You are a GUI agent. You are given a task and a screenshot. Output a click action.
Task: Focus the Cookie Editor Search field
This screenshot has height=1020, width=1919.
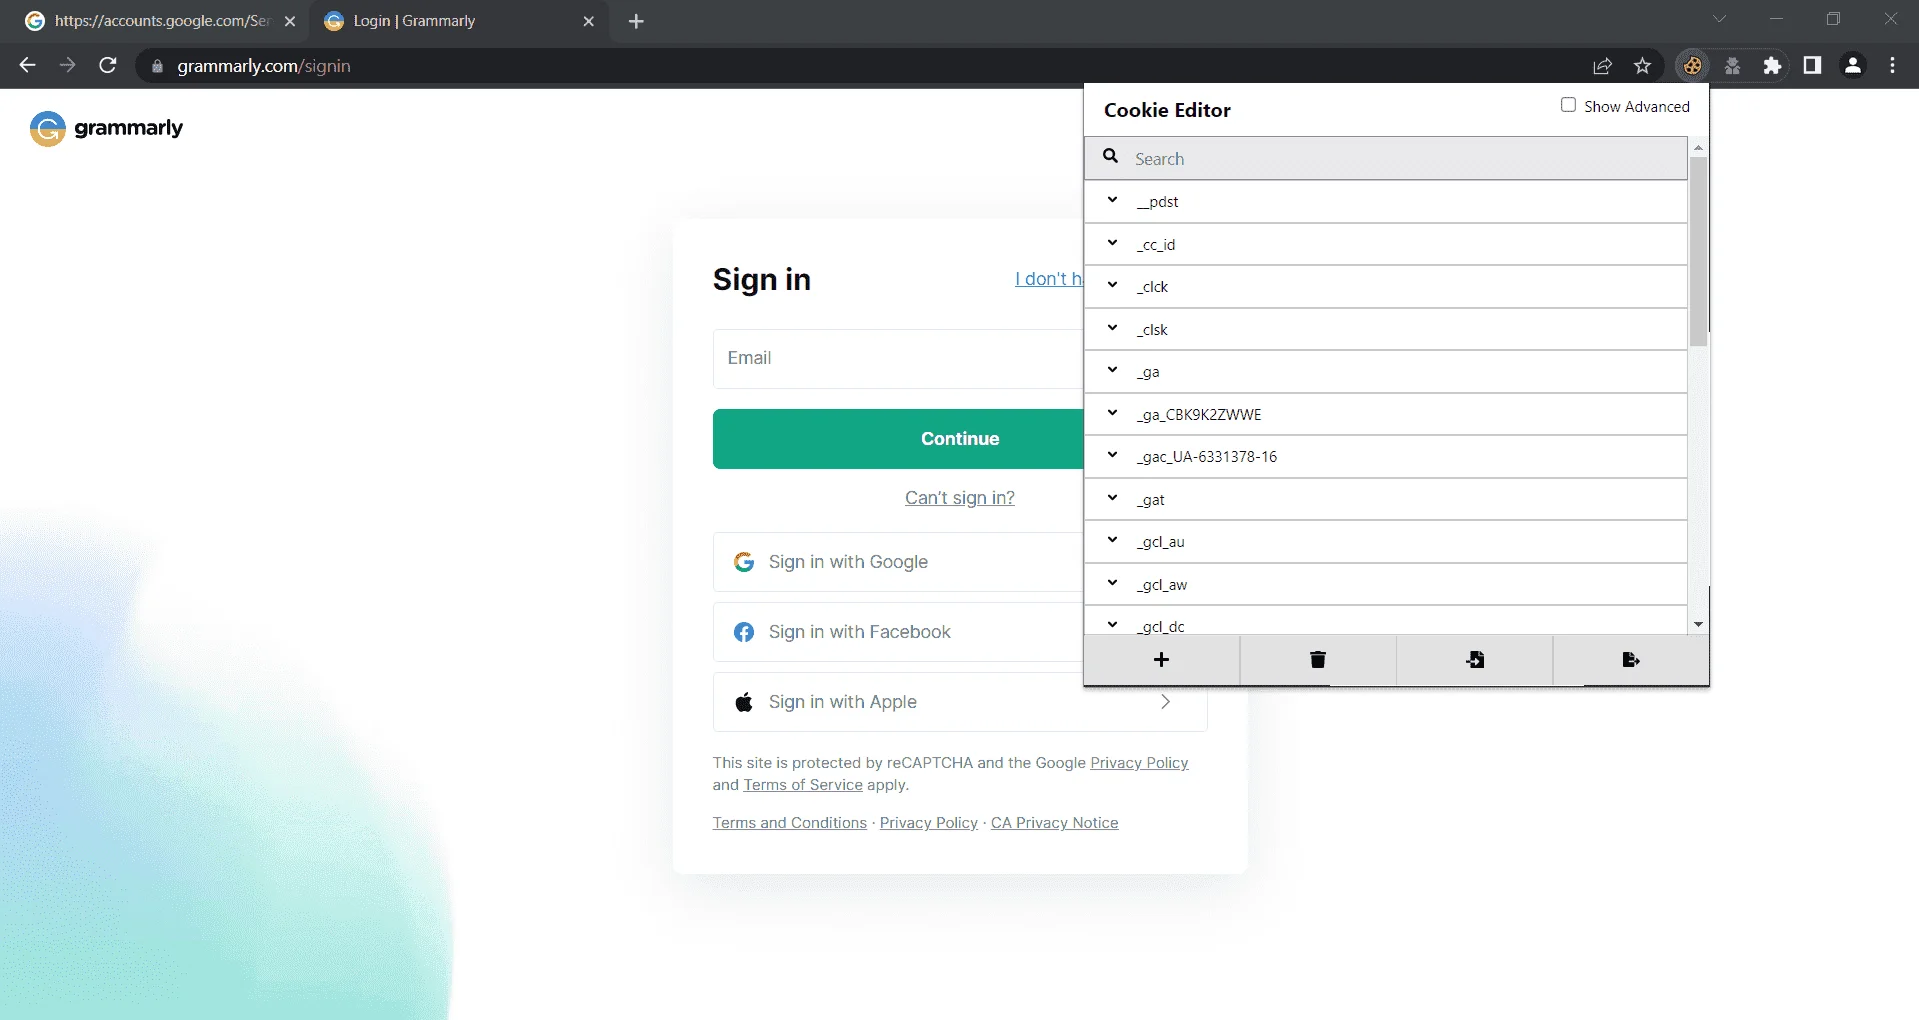coord(1385,159)
